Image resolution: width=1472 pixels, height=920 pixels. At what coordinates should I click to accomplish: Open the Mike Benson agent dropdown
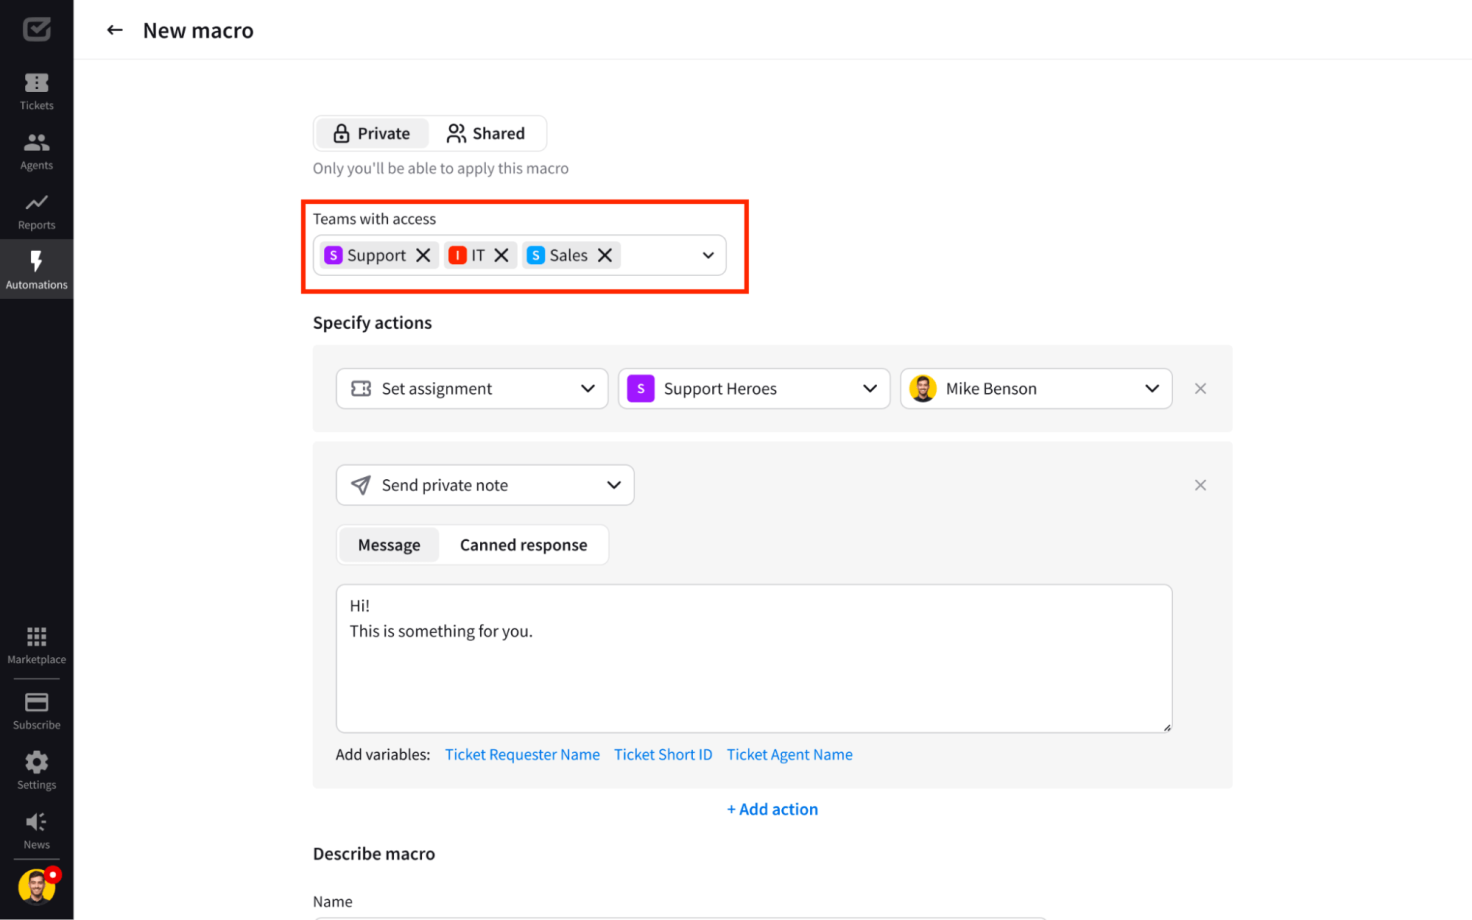click(1036, 388)
